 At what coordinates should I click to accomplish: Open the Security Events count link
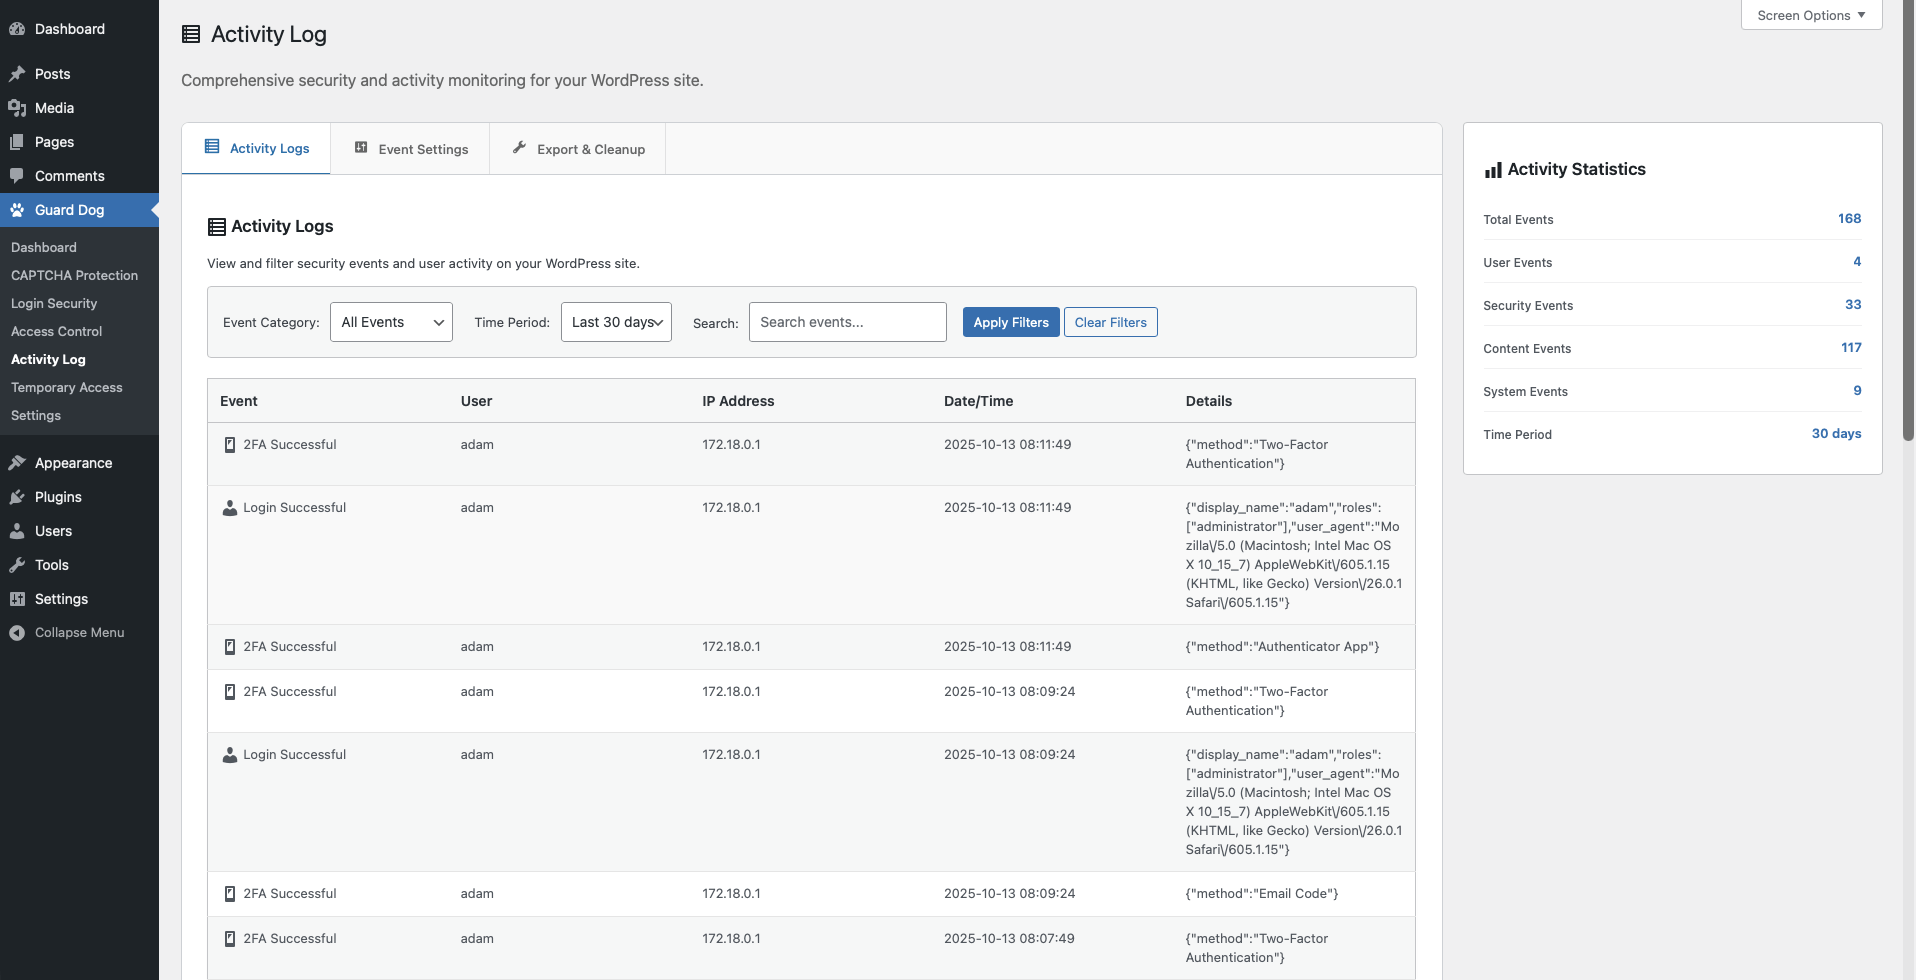tap(1852, 304)
